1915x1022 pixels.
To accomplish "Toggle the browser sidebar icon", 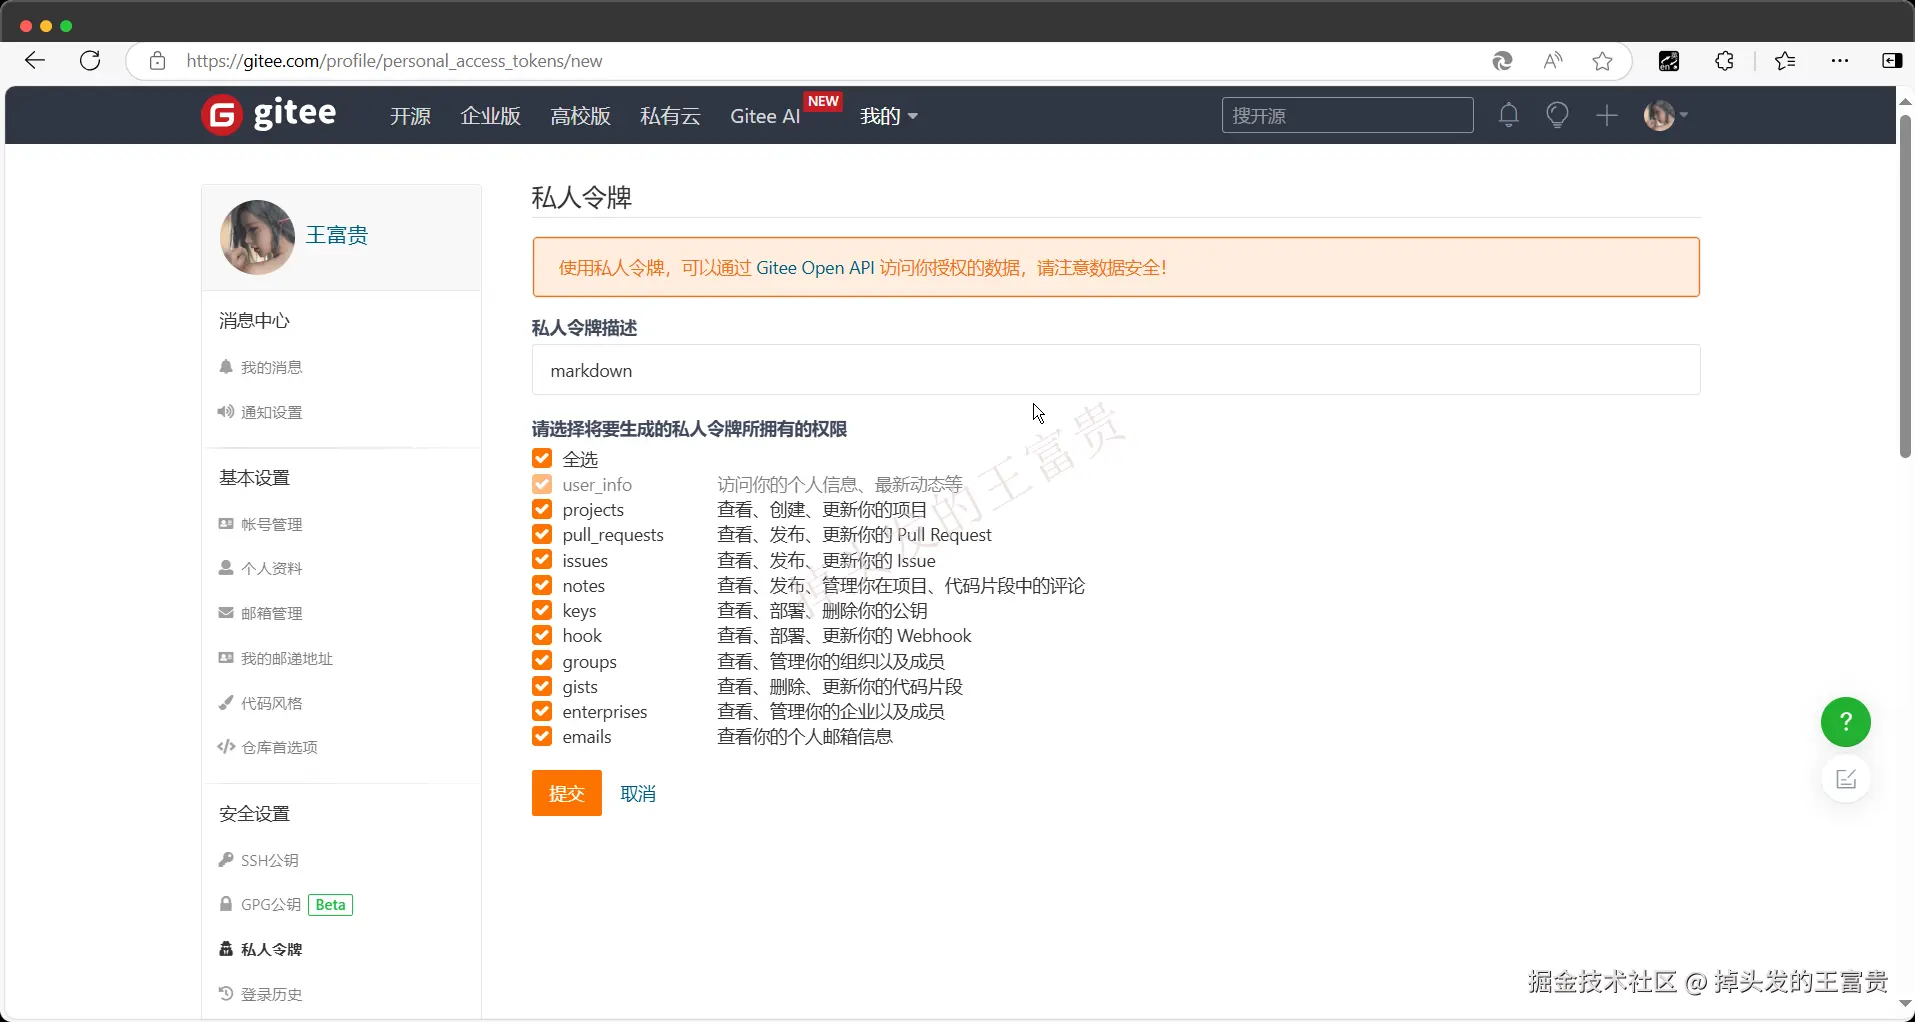I will [1892, 61].
